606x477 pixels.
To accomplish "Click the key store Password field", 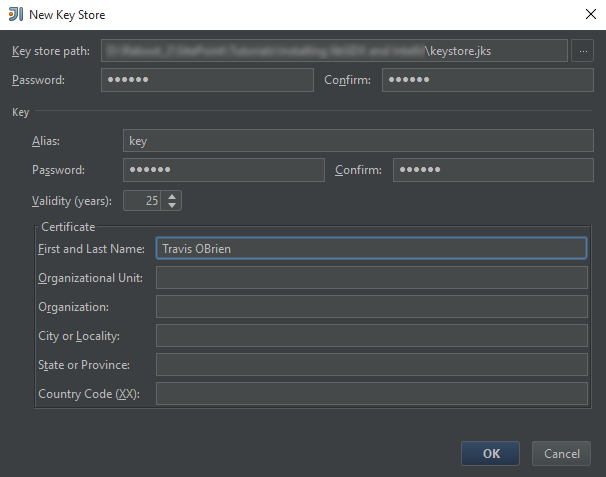I will point(207,80).
